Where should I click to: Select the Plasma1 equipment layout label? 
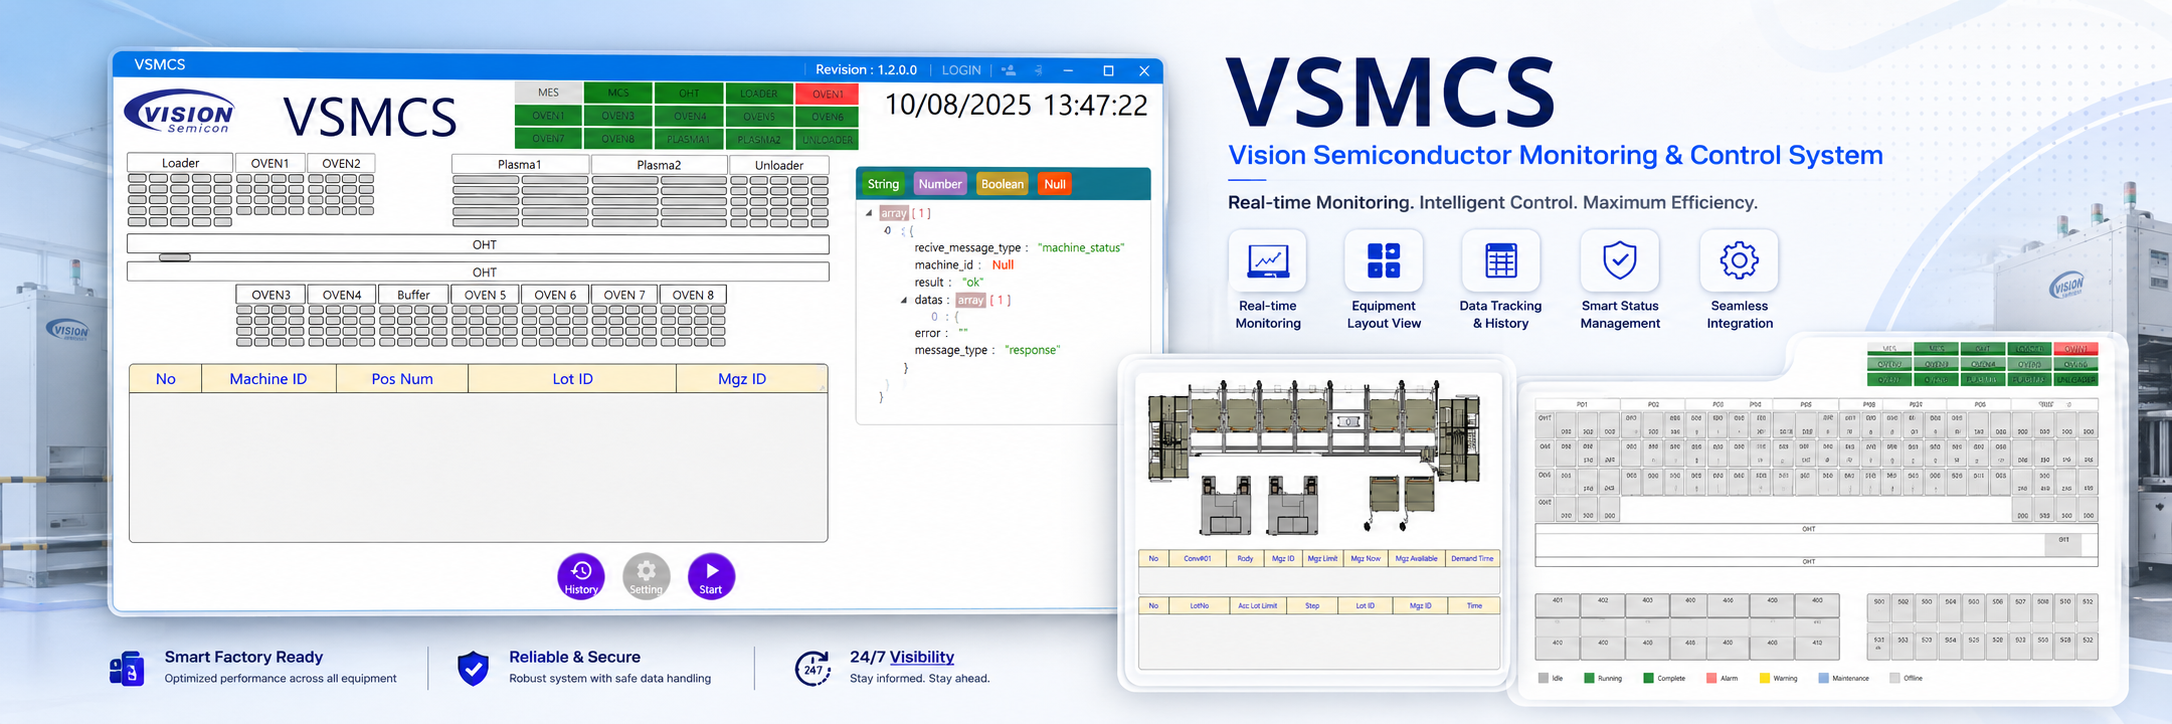pos(520,165)
